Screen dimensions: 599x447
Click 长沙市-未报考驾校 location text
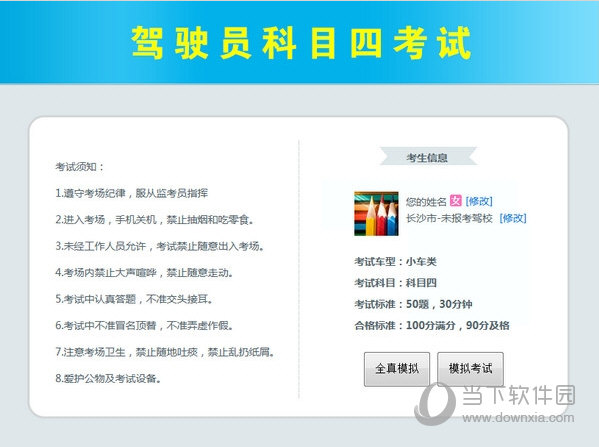[x=449, y=218]
